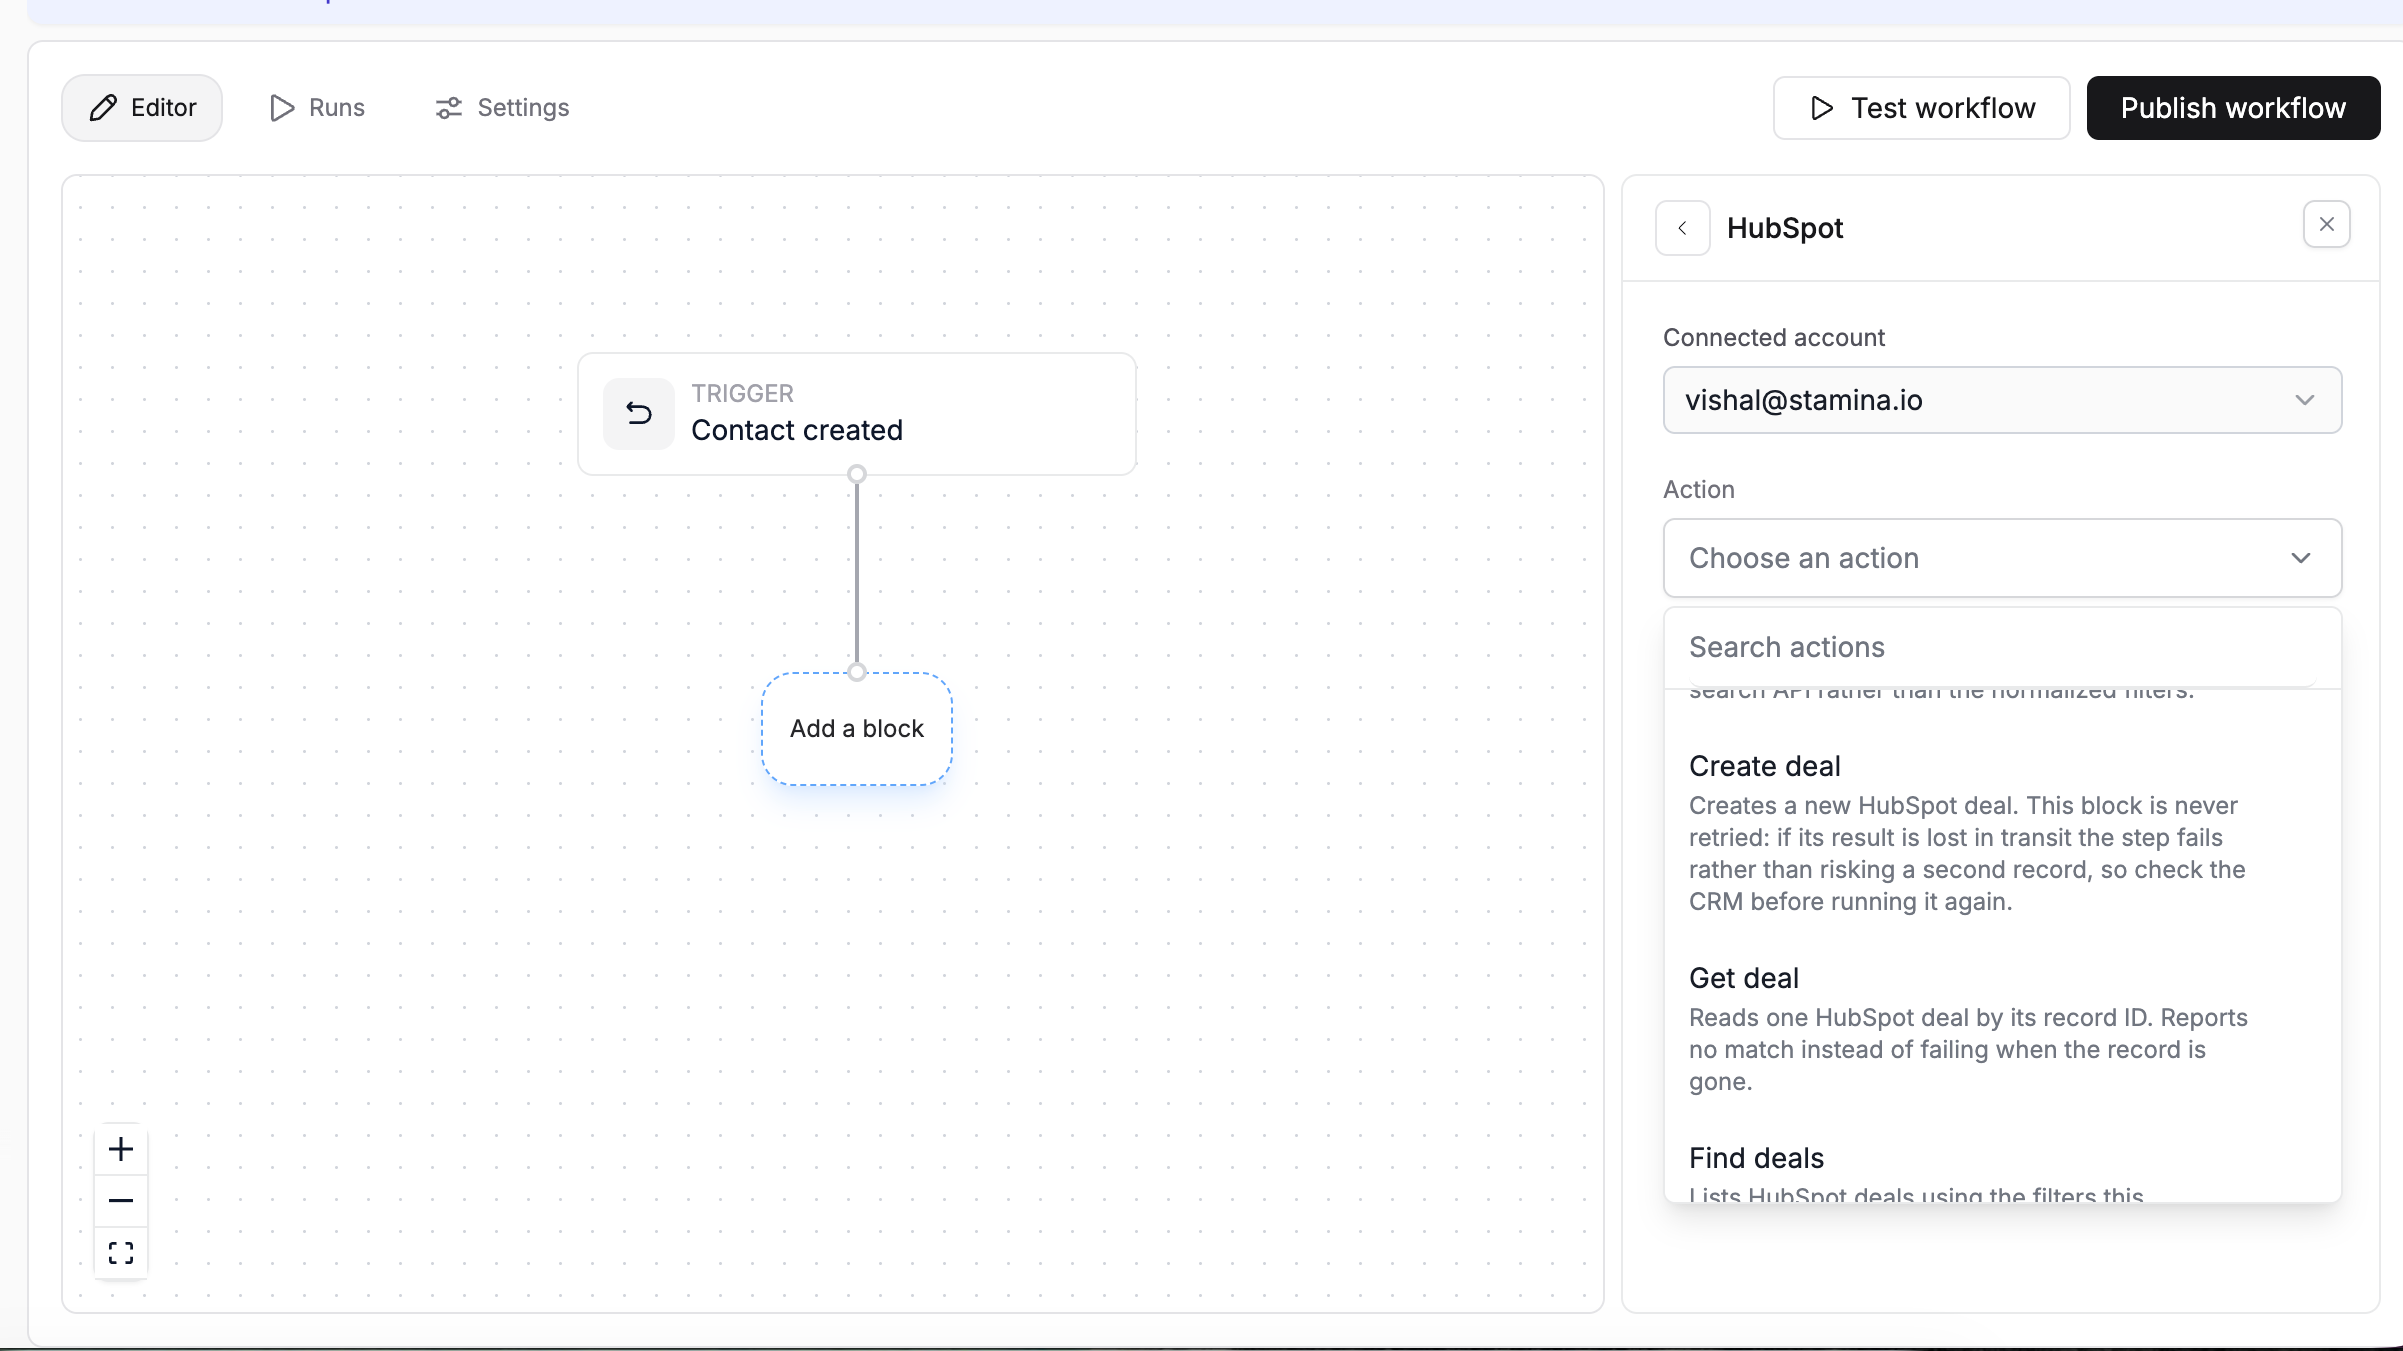
Task: Focus the Search actions field
Action: pyautogui.click(x=2002, y=647)
